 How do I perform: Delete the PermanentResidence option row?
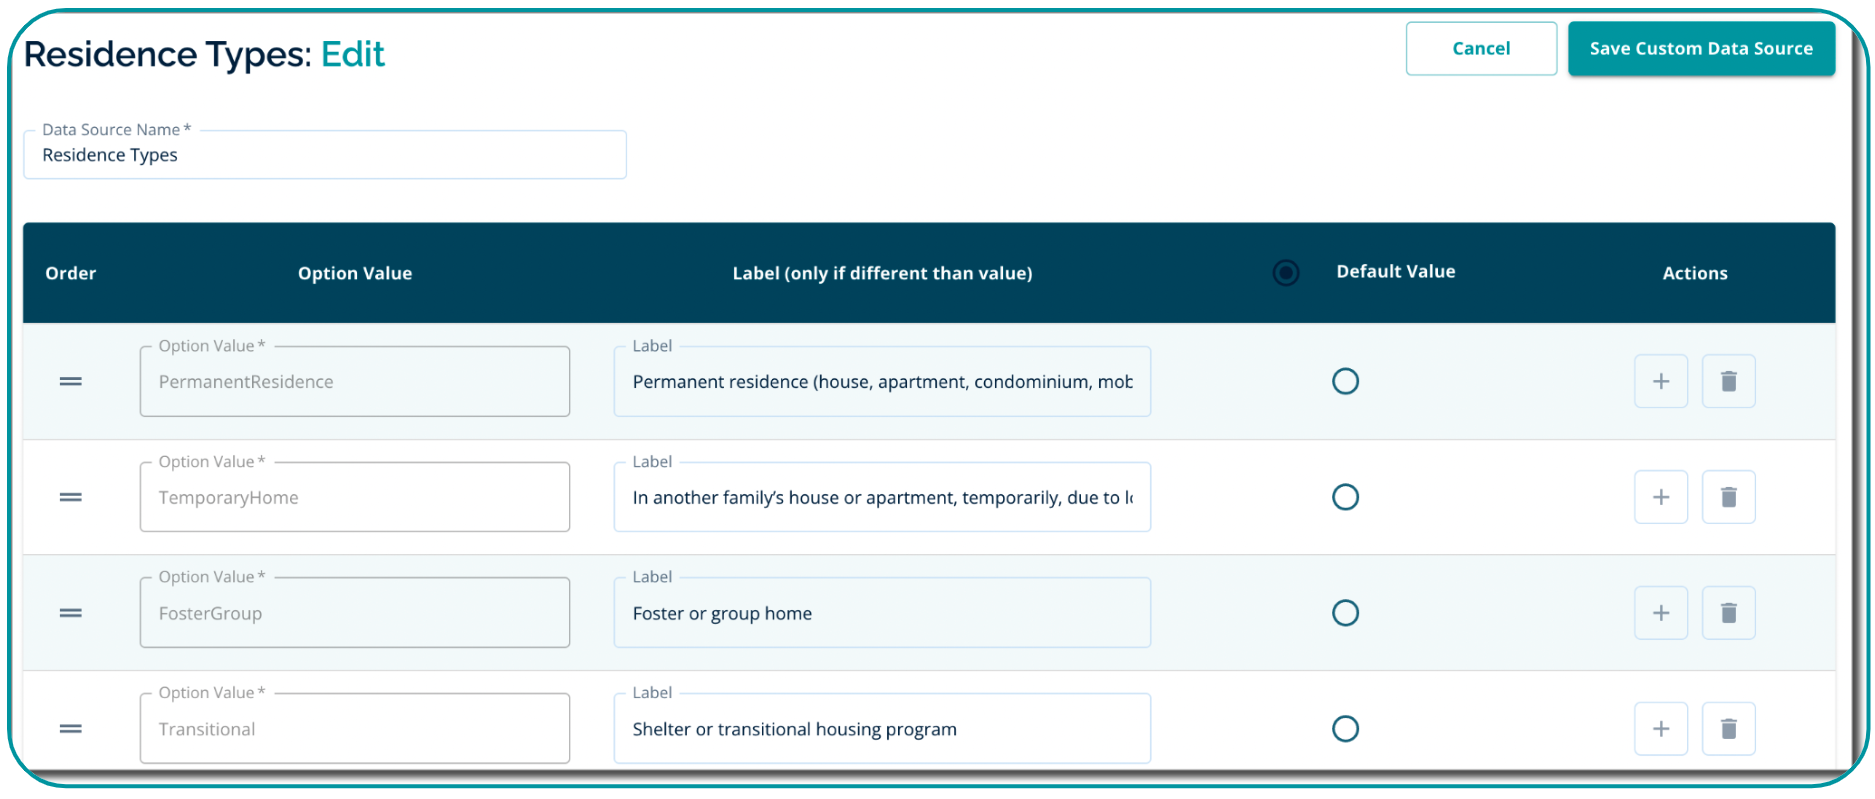coord(1728,381)
